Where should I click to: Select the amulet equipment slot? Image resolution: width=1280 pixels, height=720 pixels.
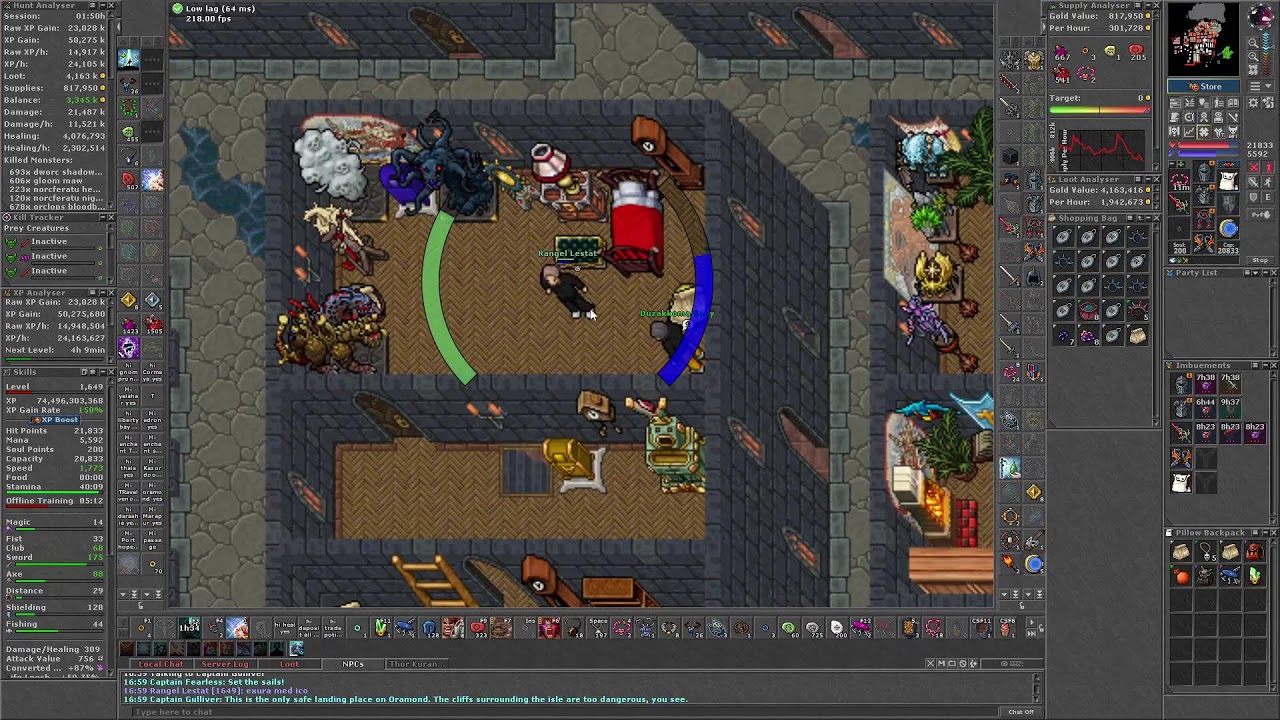(1179, 180)
